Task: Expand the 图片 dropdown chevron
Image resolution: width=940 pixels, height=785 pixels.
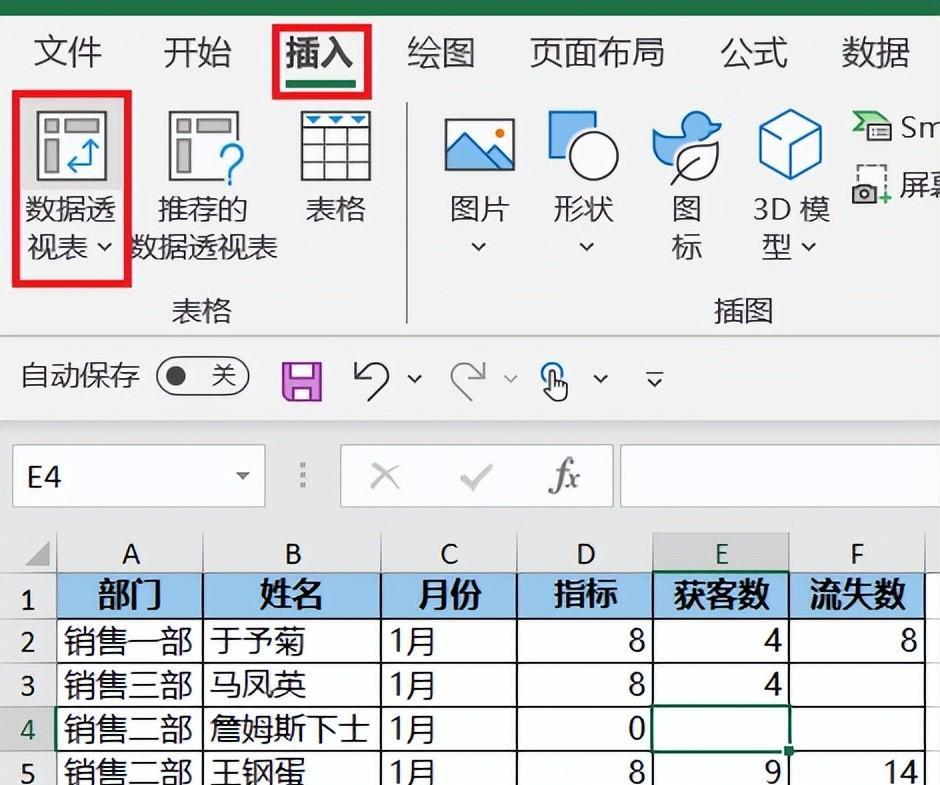Action: click(478, 246)
